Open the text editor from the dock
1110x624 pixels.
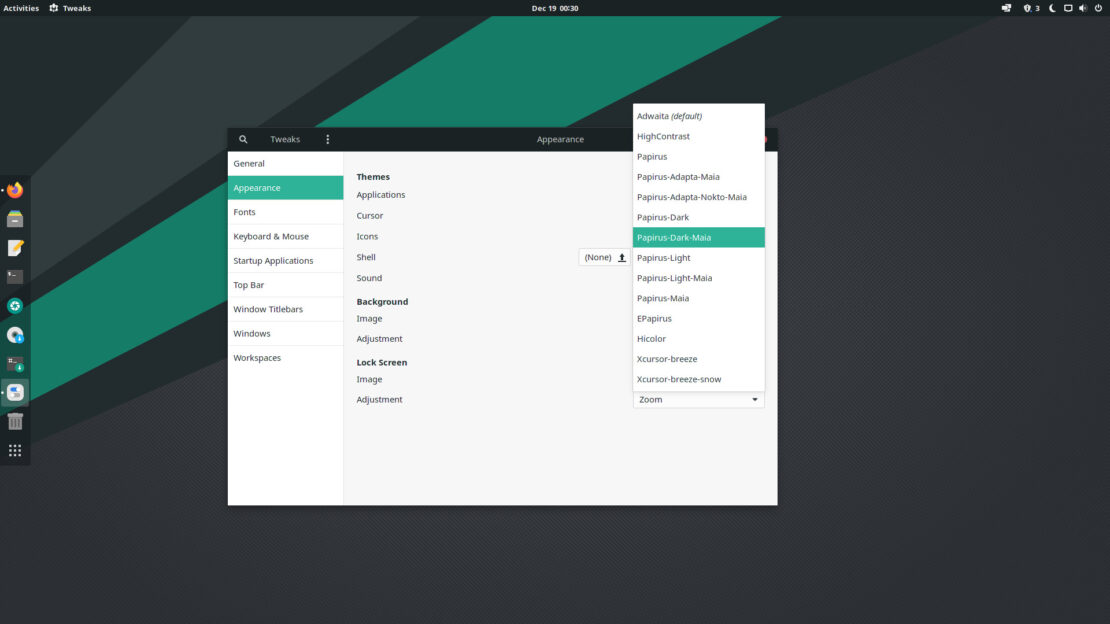tap(14, 247)
